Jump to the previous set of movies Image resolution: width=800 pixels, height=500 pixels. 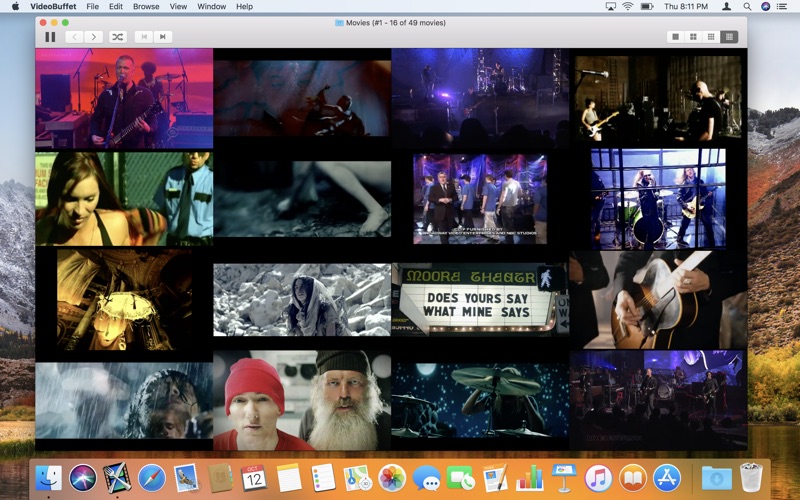click(144, 37)
